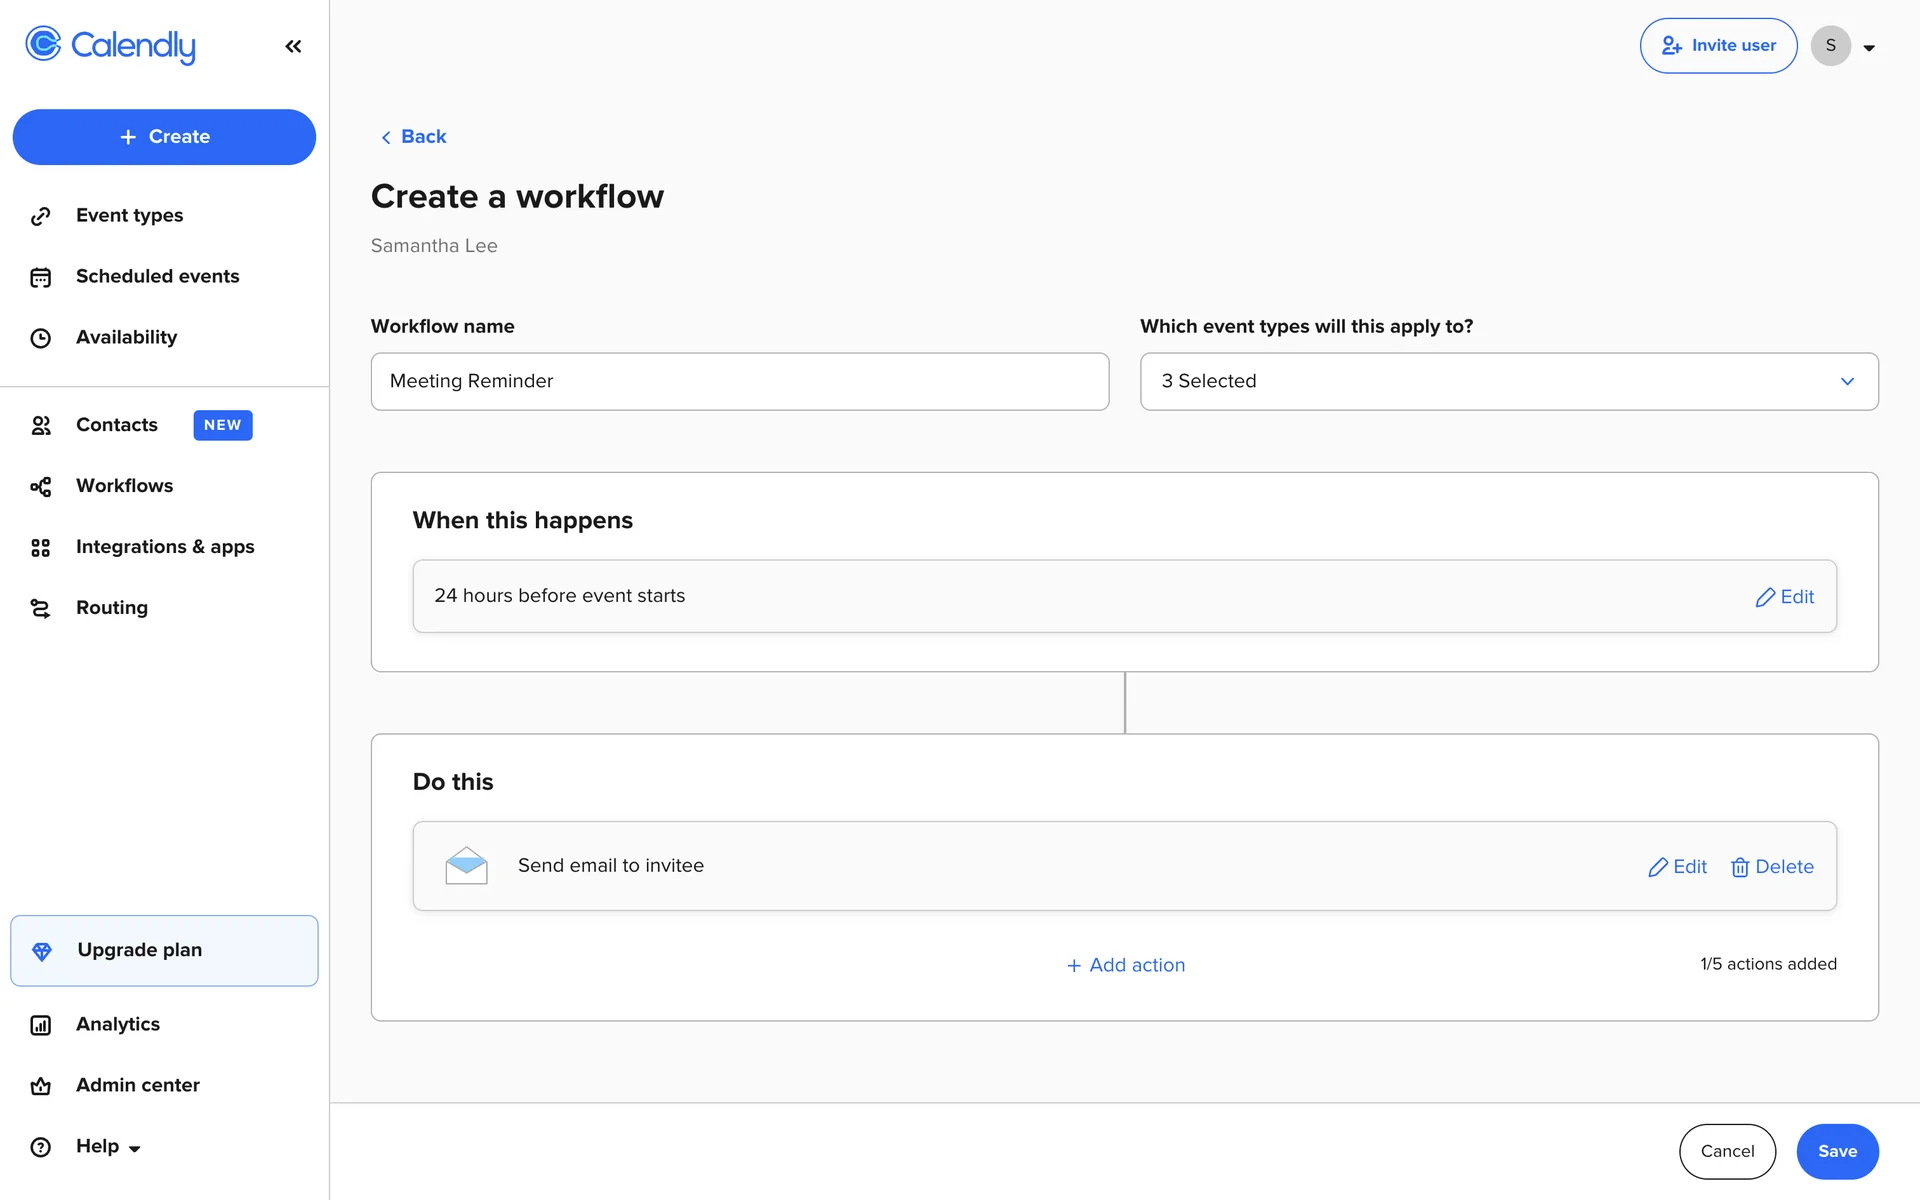Click the Availability clock icon
The width and height of the screenshot is (1920, 1200).
[x=41, y=338]
